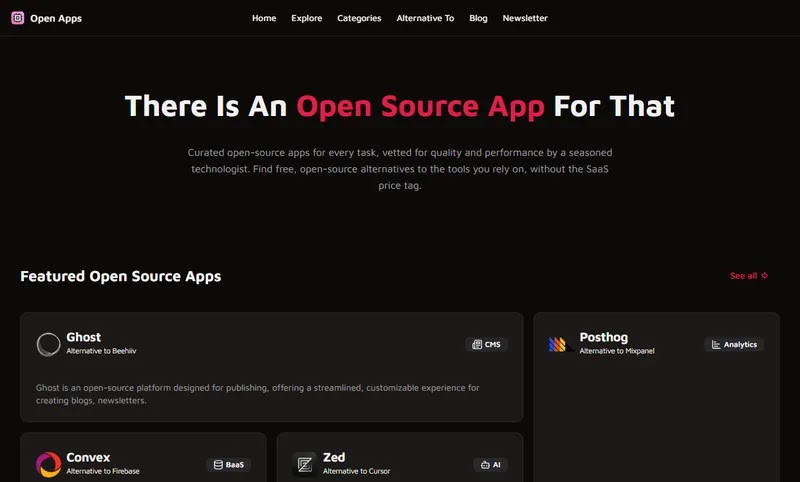Screen dimensions: 800x482
Task: Click the arrow icon next to See all
Action: click(764, 275)
